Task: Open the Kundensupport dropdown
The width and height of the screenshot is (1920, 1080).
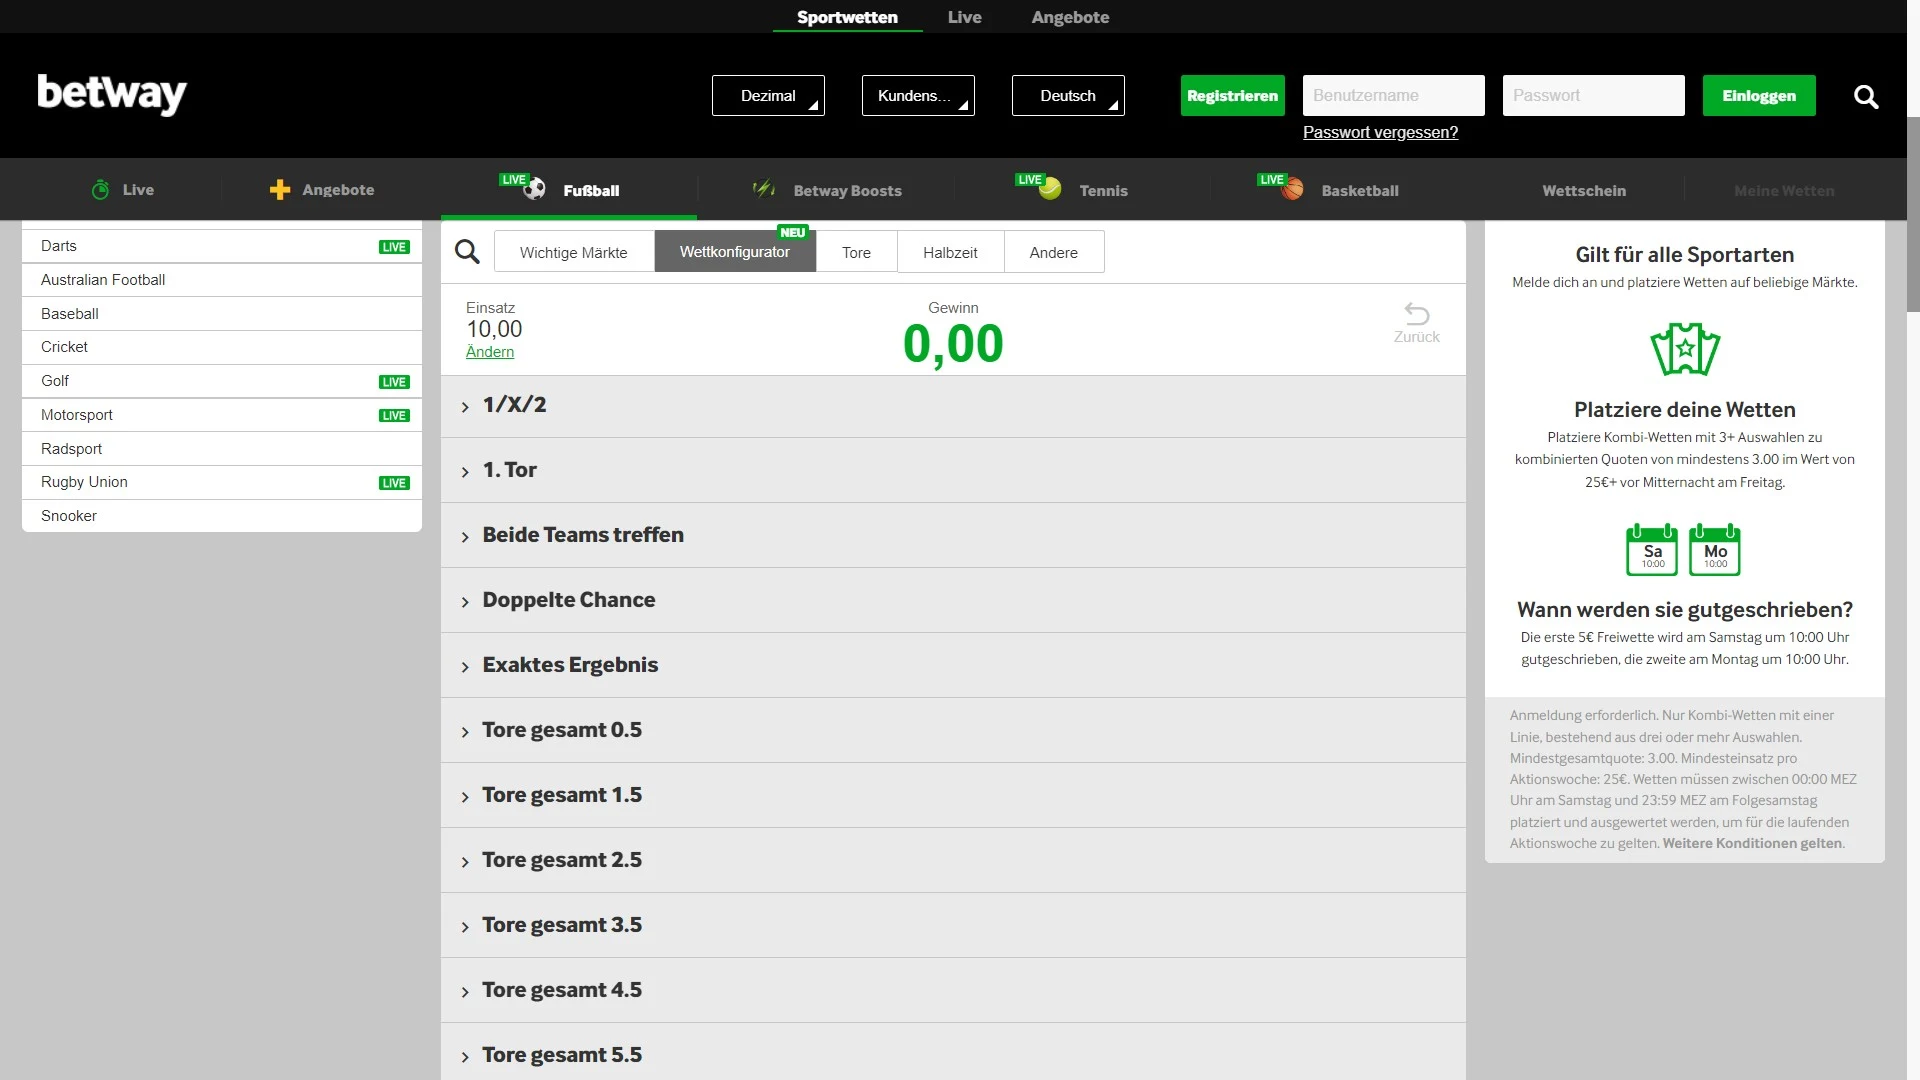Action: [919, 95]
